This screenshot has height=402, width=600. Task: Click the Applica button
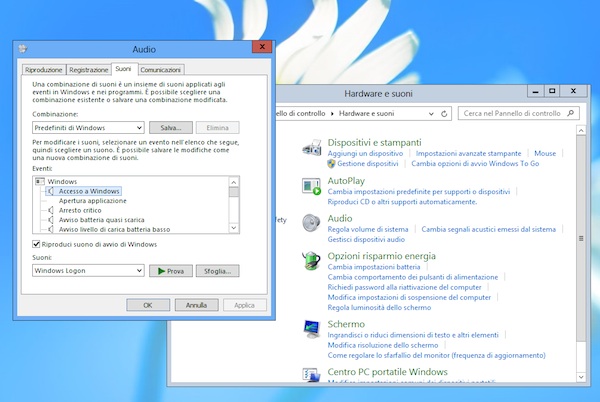[245, 305]
